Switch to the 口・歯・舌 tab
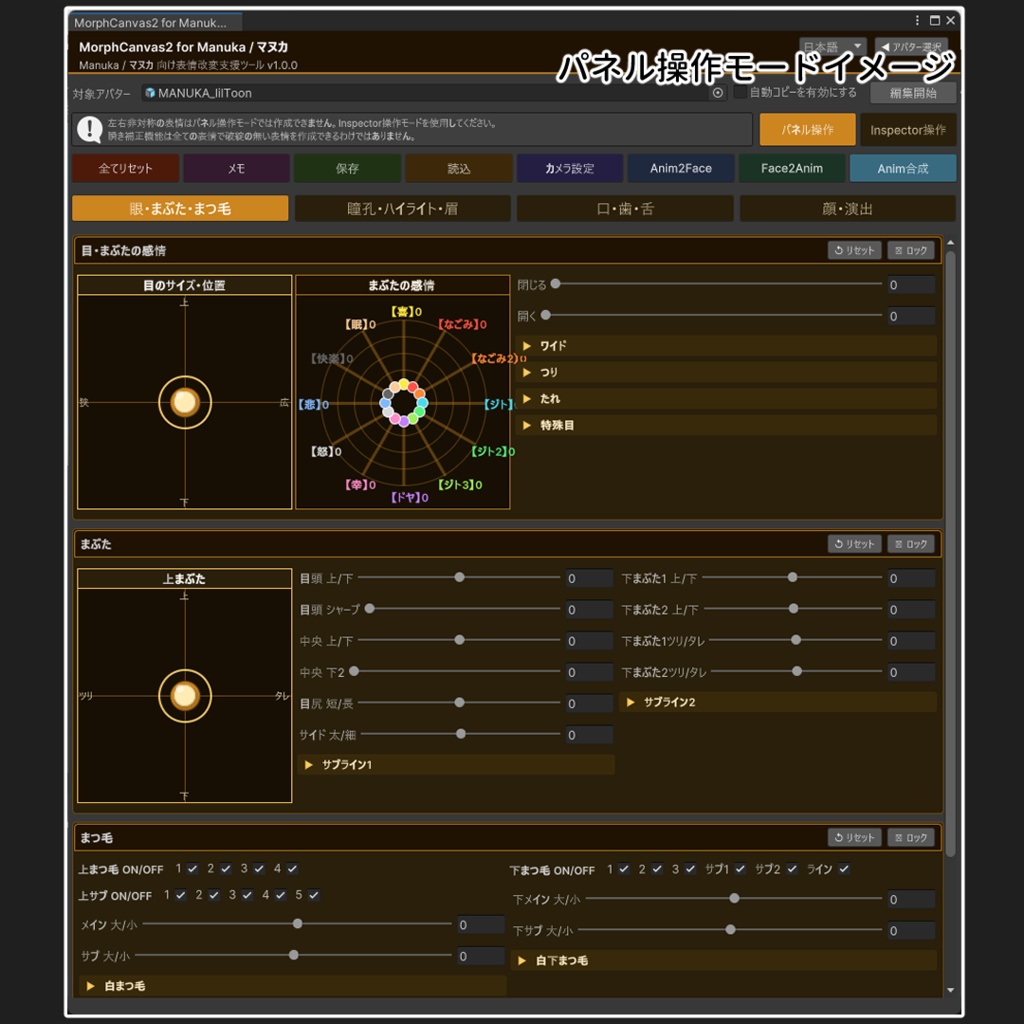The image size is (1024, 1024). 625,208
